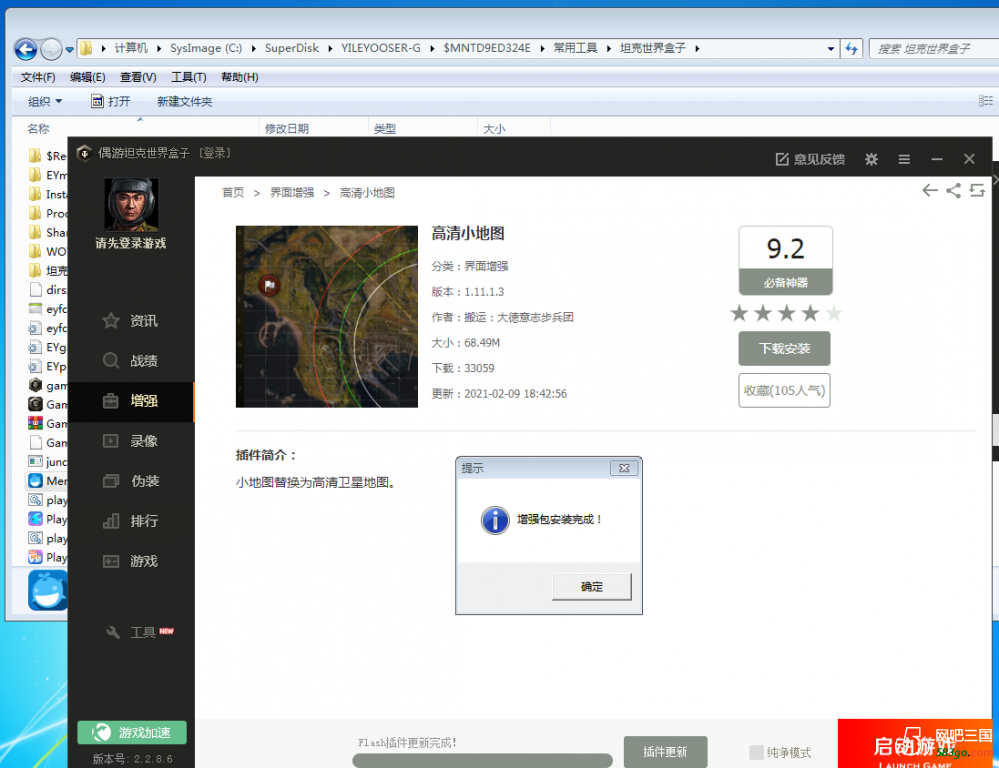Expand the 组织 dropdown in Explorer toolbar

point(59,101)
